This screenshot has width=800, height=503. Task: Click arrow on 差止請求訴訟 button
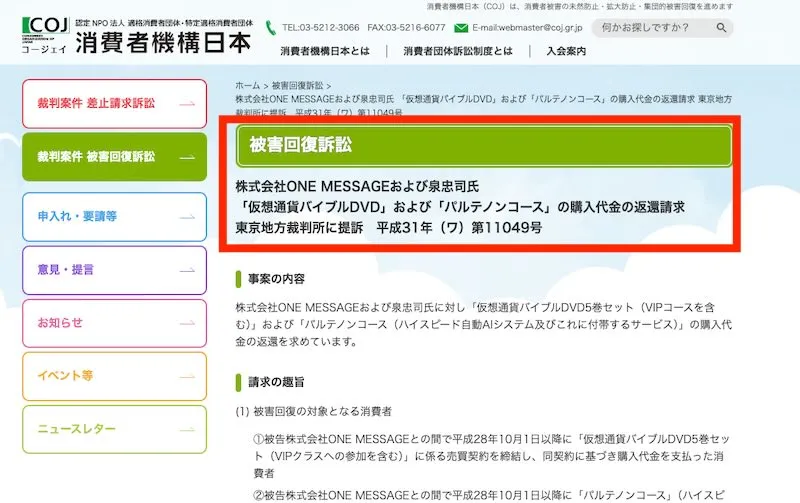coord(187,104)
